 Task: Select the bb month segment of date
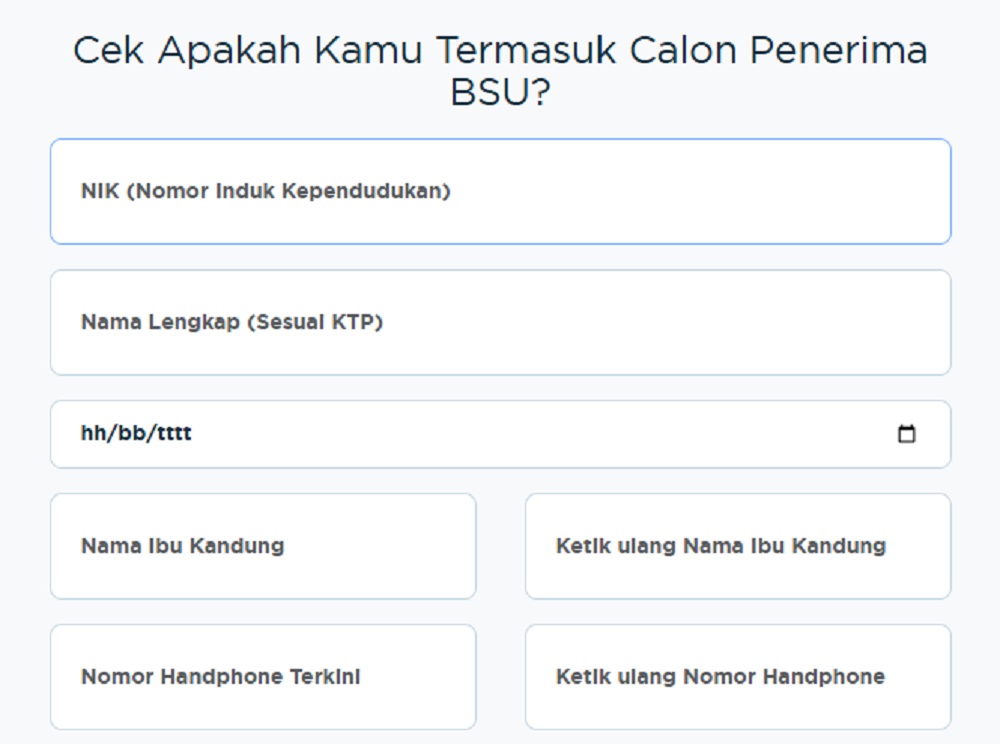pyautogui.click(x=132, y=433)
